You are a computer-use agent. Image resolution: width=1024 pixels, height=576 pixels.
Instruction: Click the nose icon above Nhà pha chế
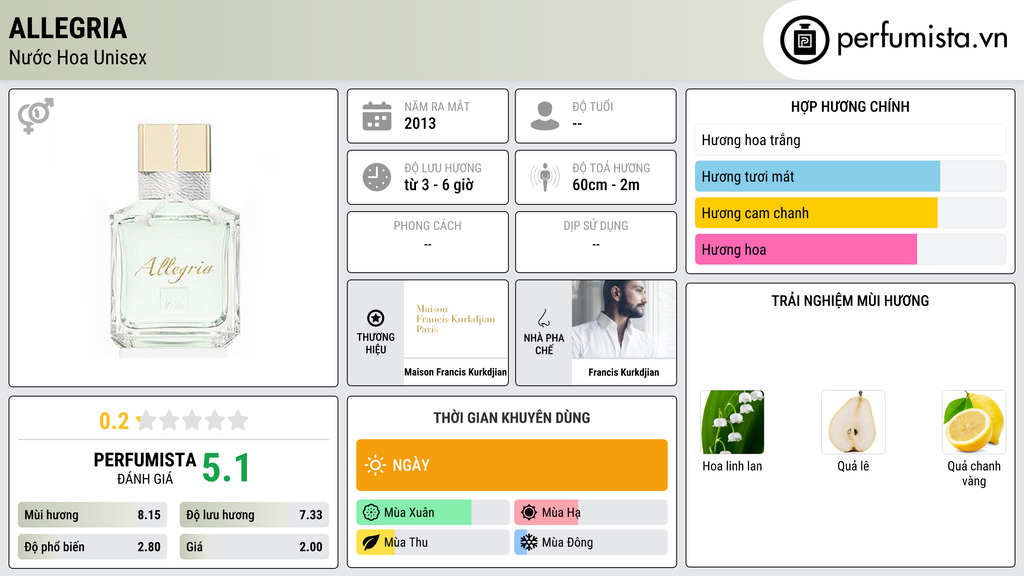[543, 318]
